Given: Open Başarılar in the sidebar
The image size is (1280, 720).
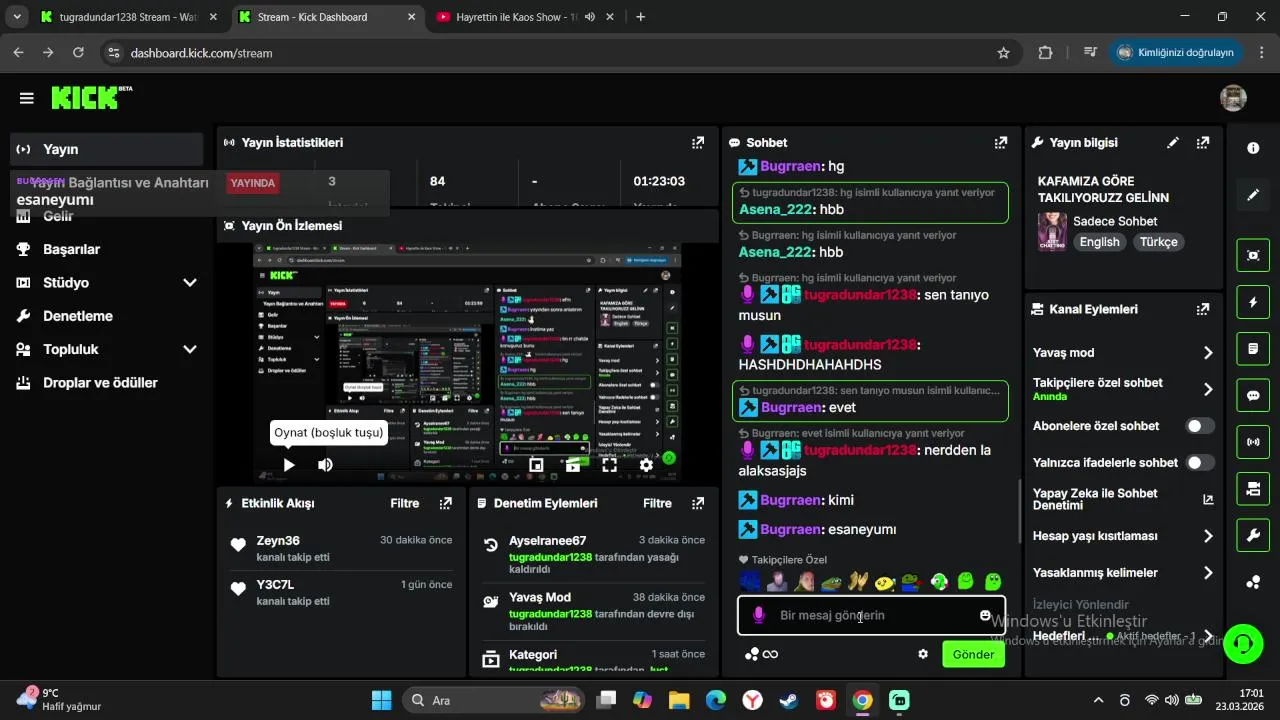Looking at the screenshot, I should pos(107,249).
